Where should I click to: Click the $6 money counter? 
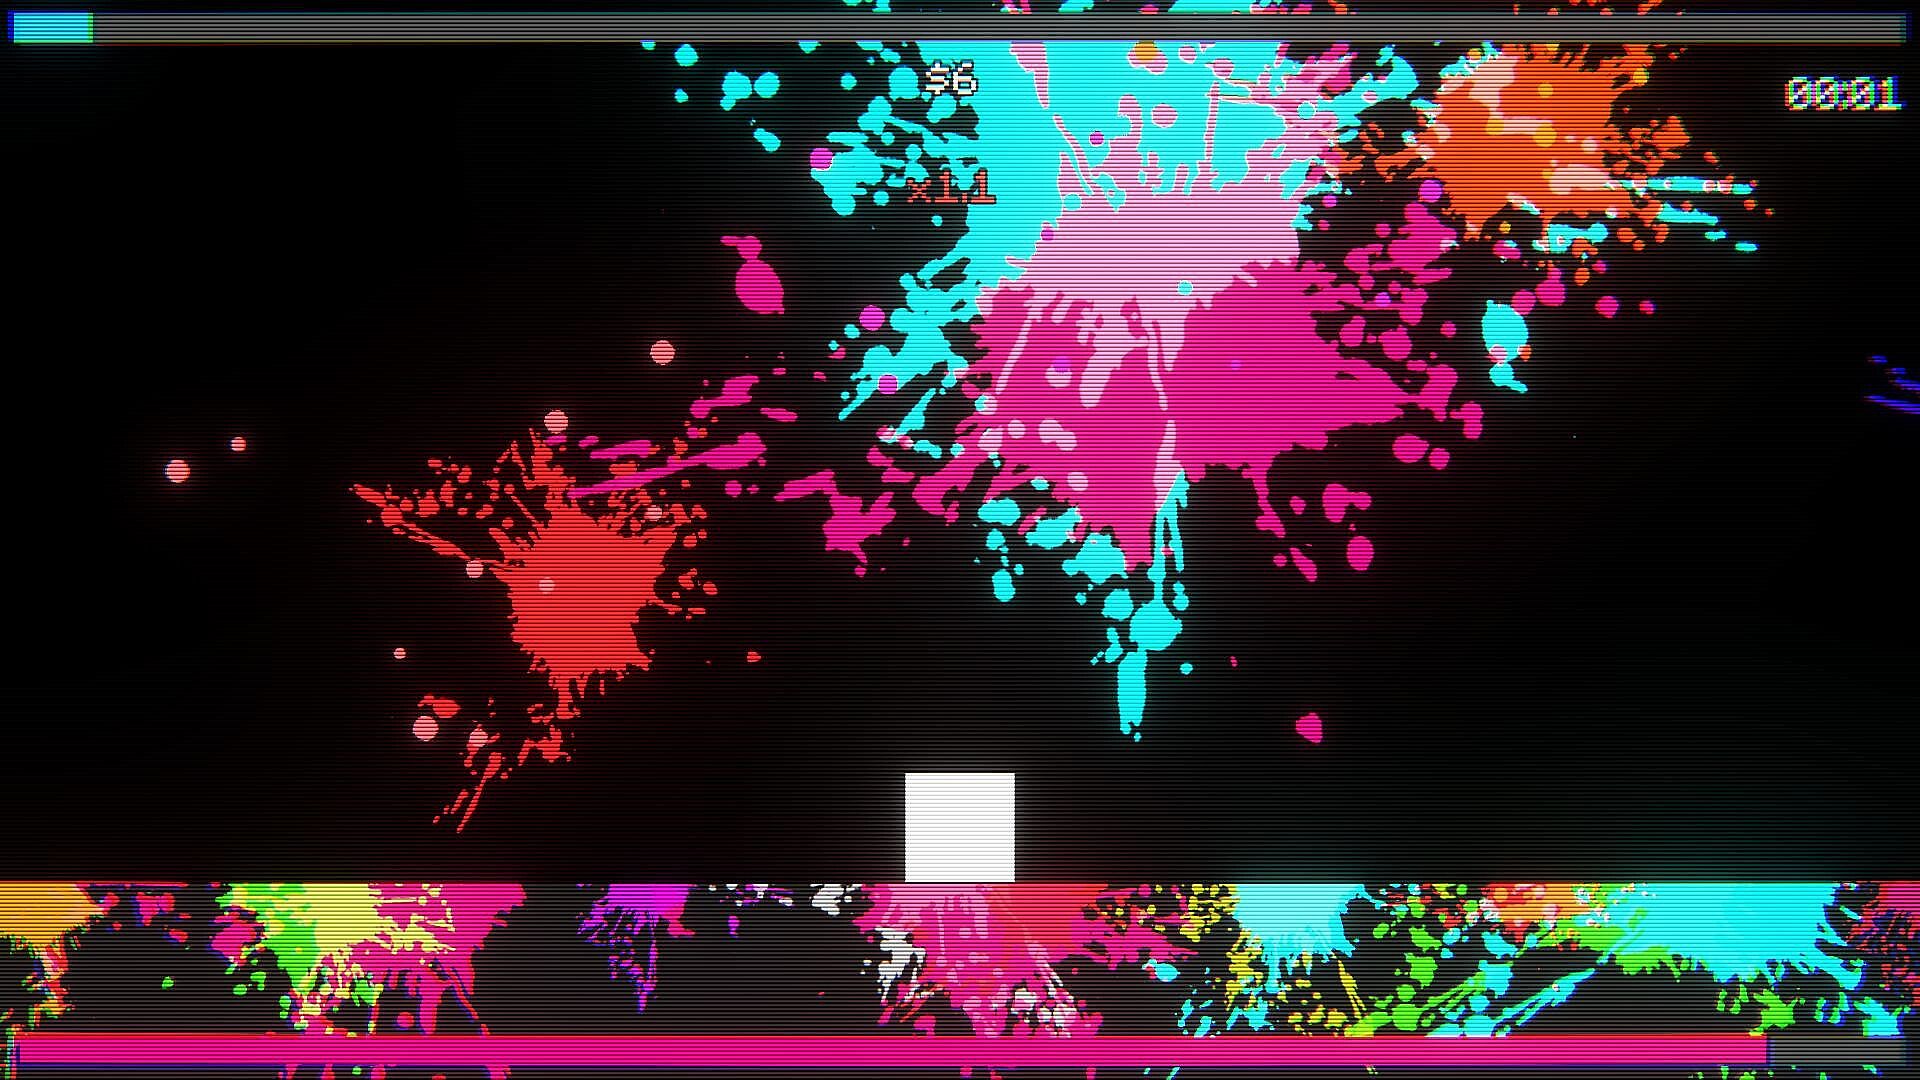point(950,79)
